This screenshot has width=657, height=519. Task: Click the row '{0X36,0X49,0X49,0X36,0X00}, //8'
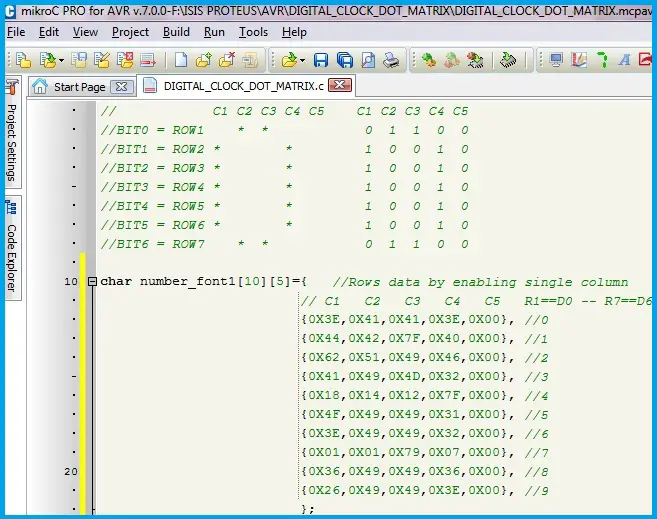(424, 472)
